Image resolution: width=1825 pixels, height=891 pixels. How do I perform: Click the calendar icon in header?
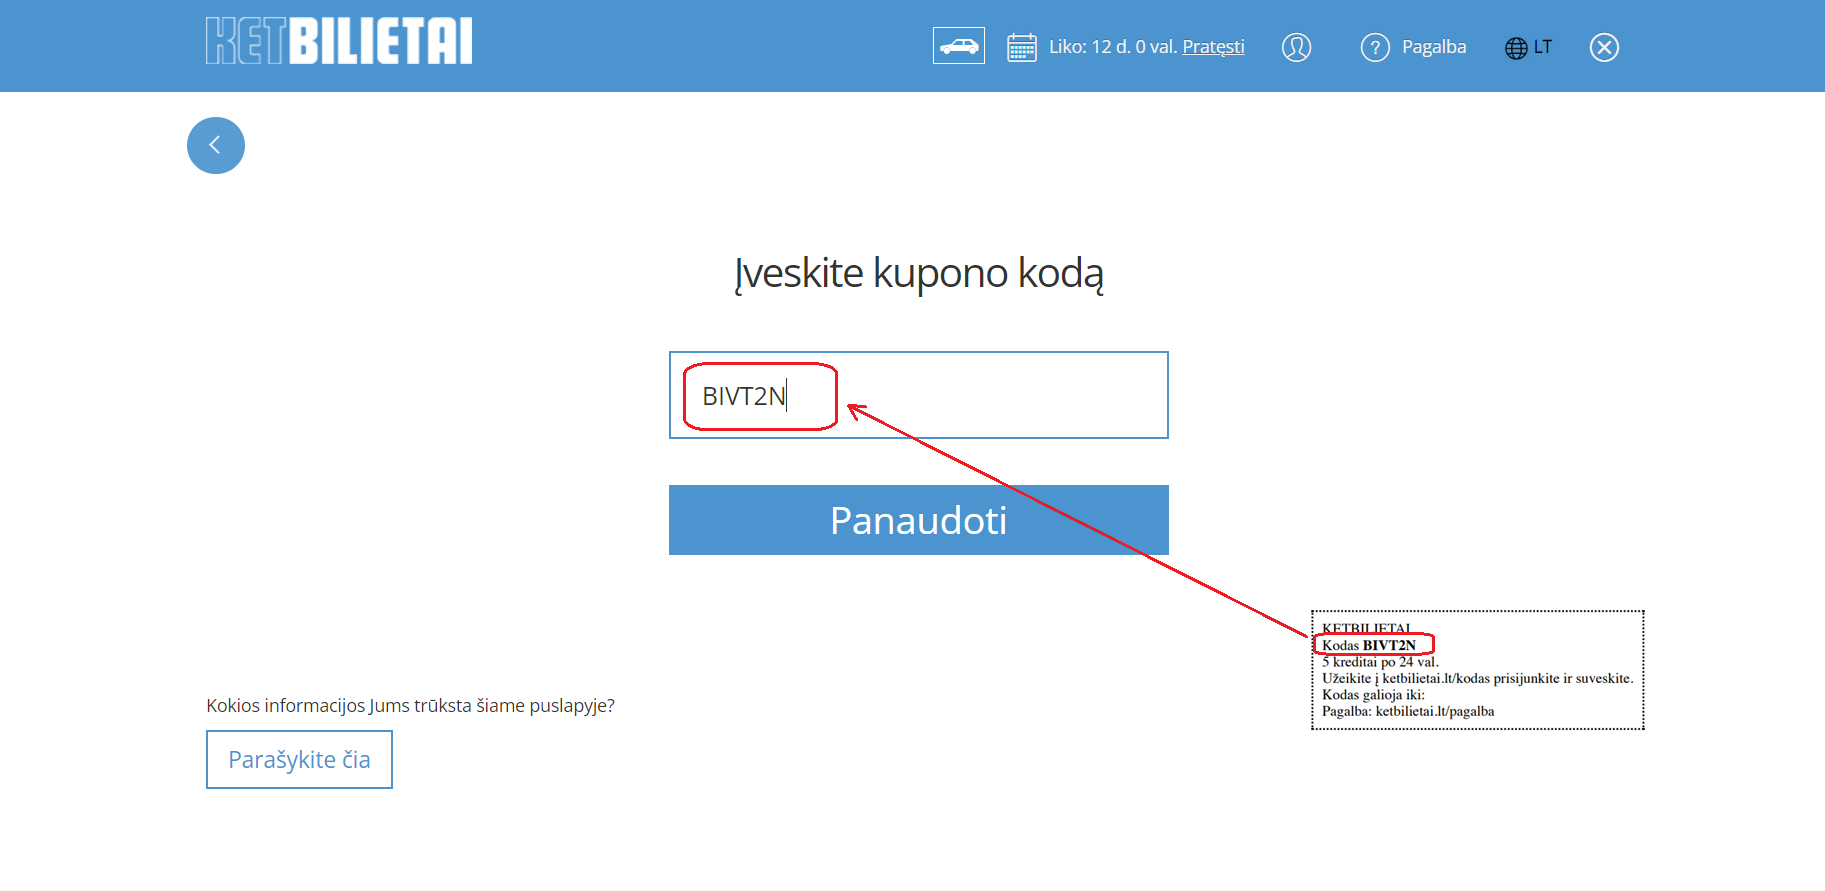point(1021,47)
